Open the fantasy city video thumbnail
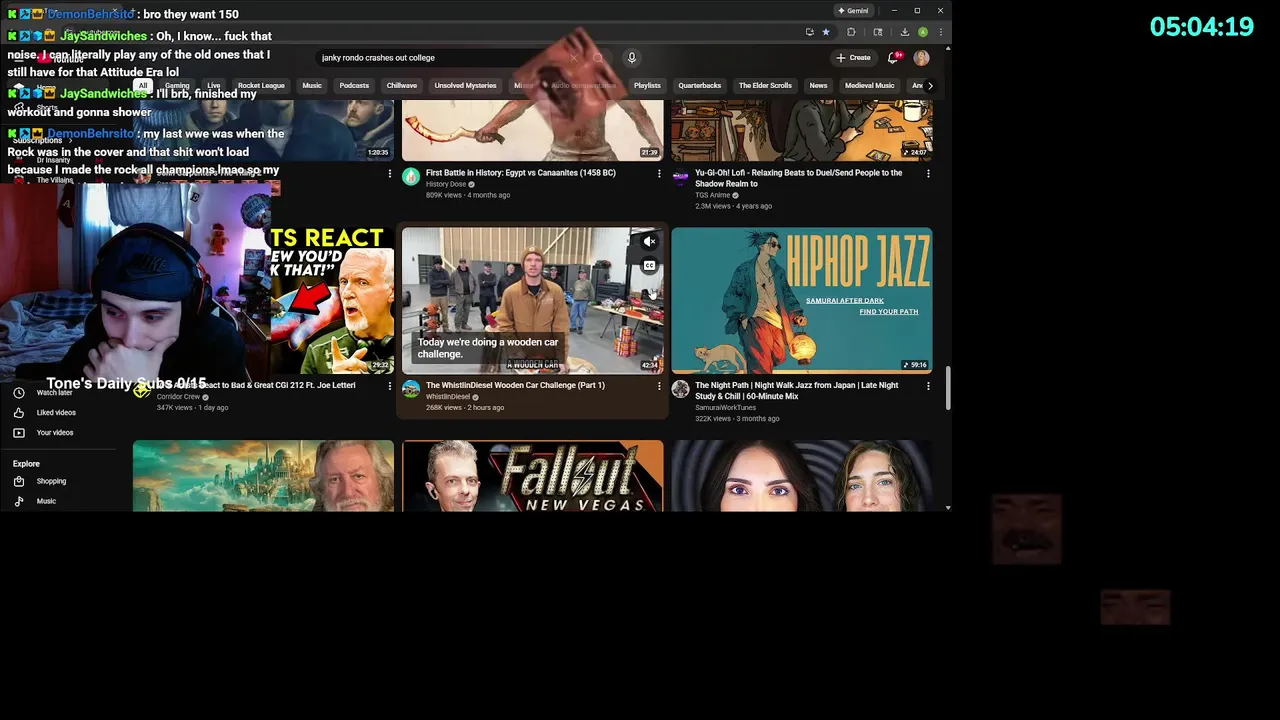The width and height of the screenshot is (1280, 720). 263,476
